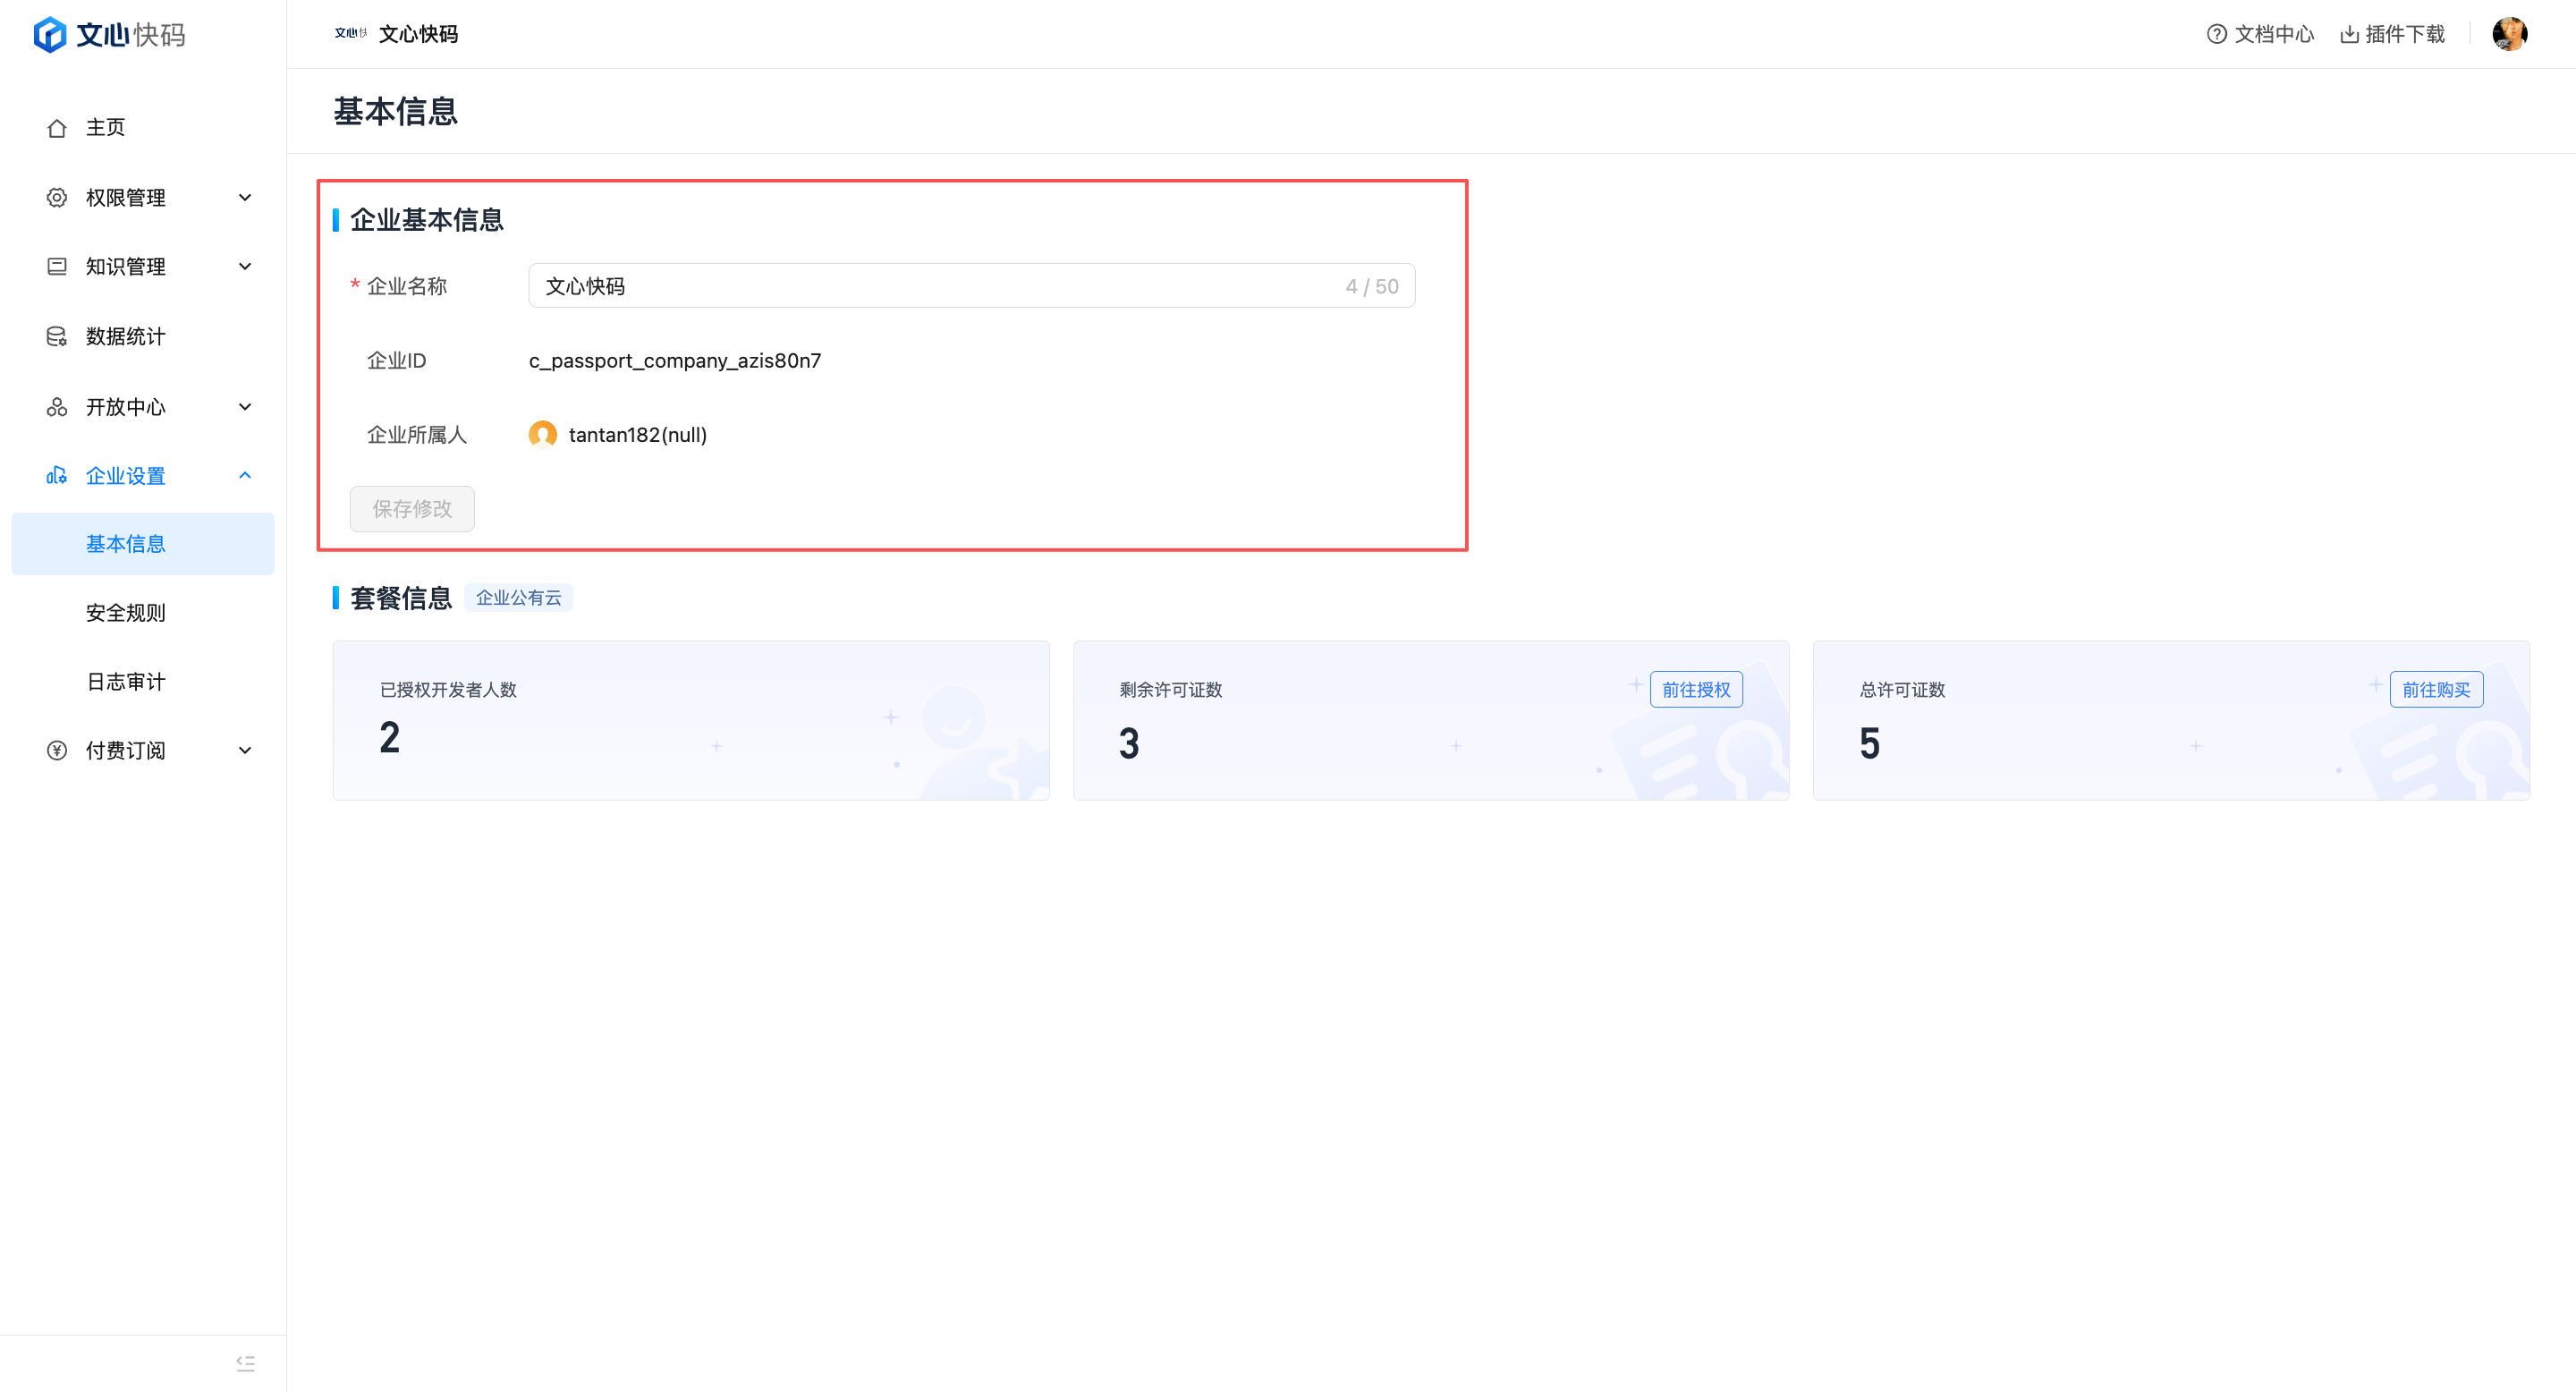2576x1392 pixels.
Task: Click the knowledge management icon
Action: click(x=57, y=267)
